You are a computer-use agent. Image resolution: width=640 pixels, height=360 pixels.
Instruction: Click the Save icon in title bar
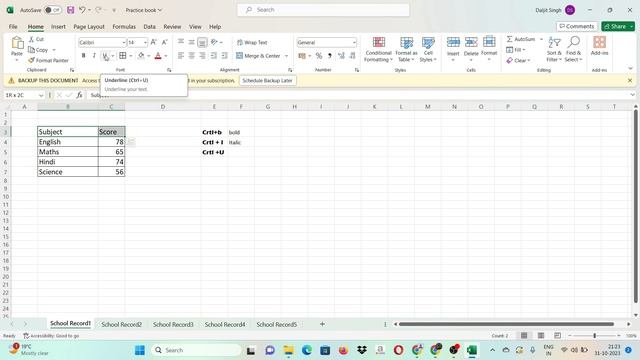tap(71, 10)
